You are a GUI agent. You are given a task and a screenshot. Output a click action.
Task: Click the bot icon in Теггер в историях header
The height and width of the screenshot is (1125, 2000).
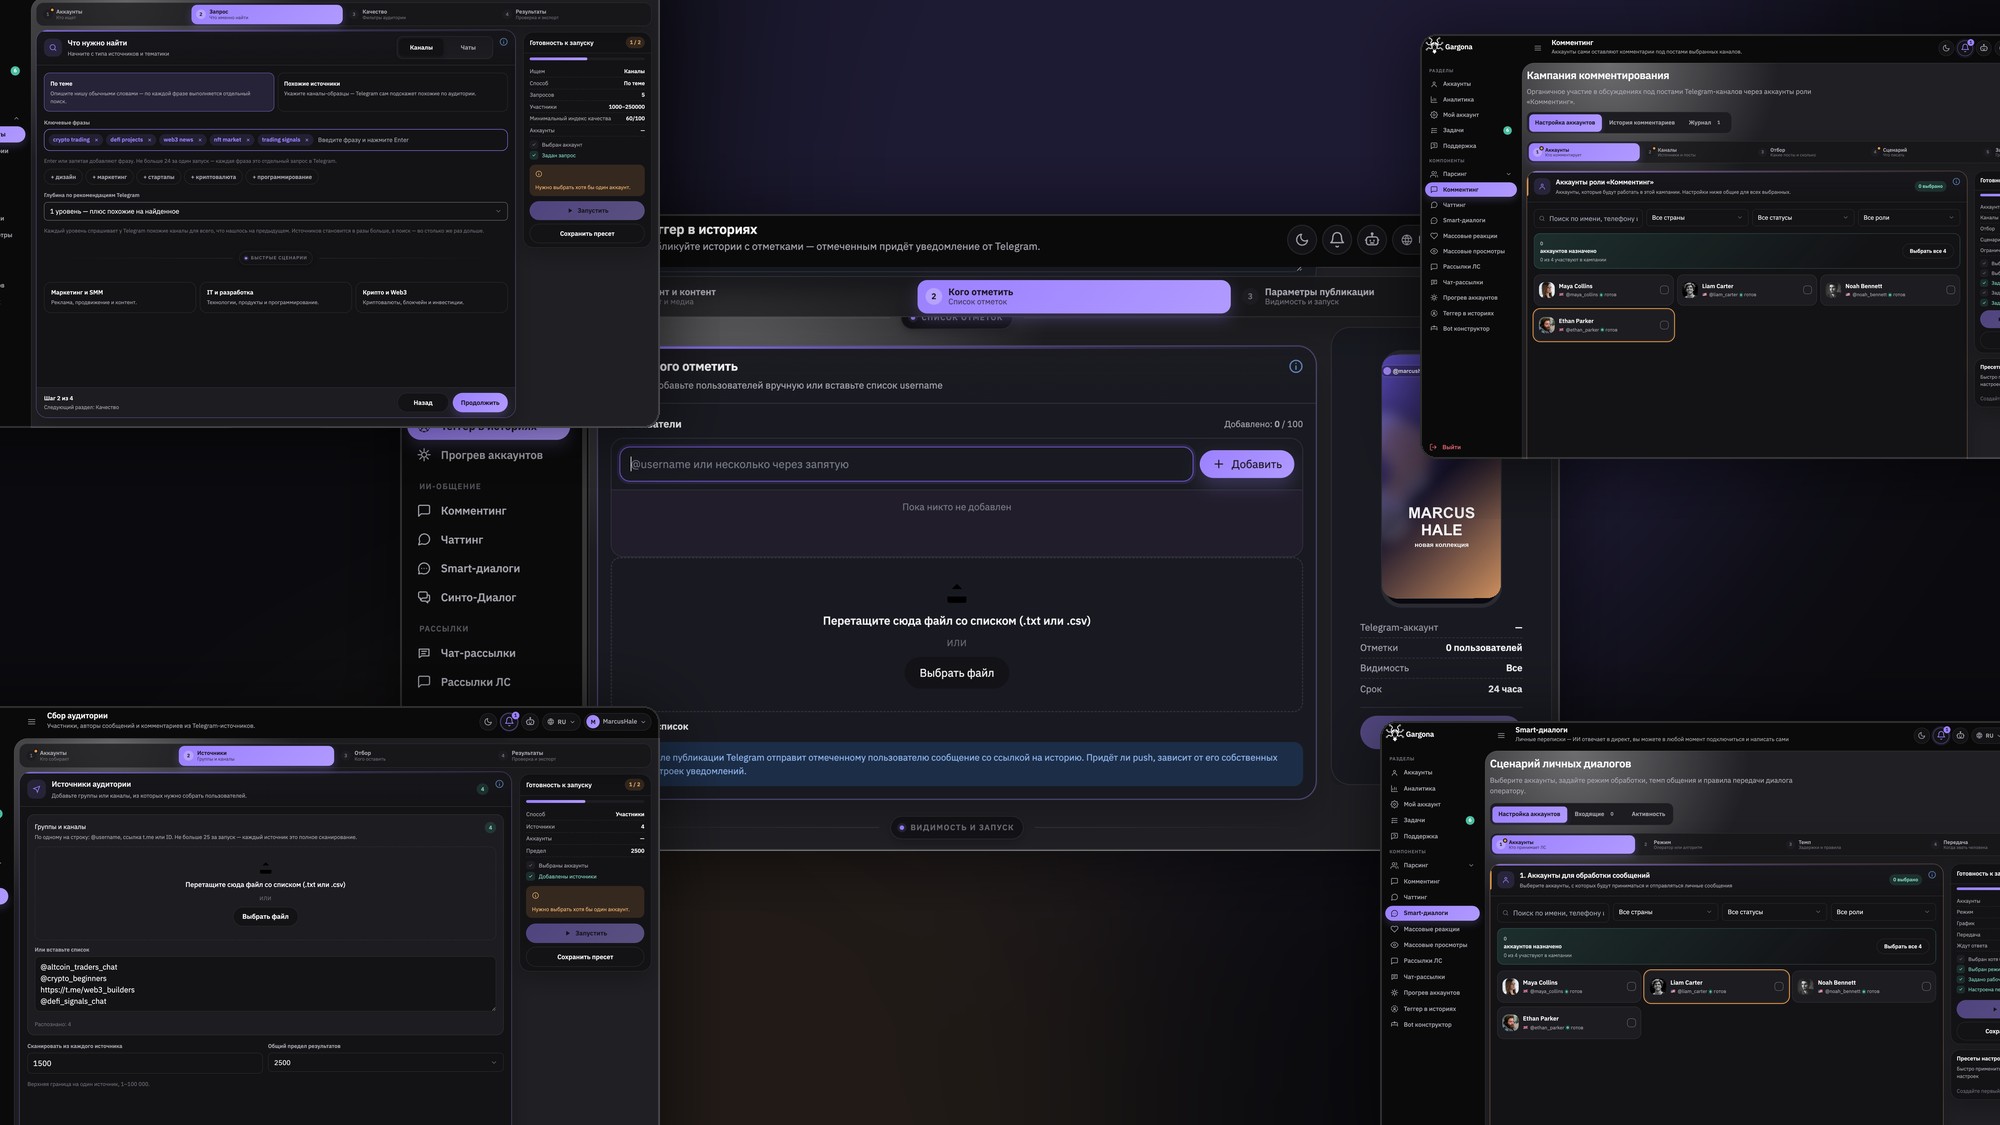click(x=1372, y=240)
